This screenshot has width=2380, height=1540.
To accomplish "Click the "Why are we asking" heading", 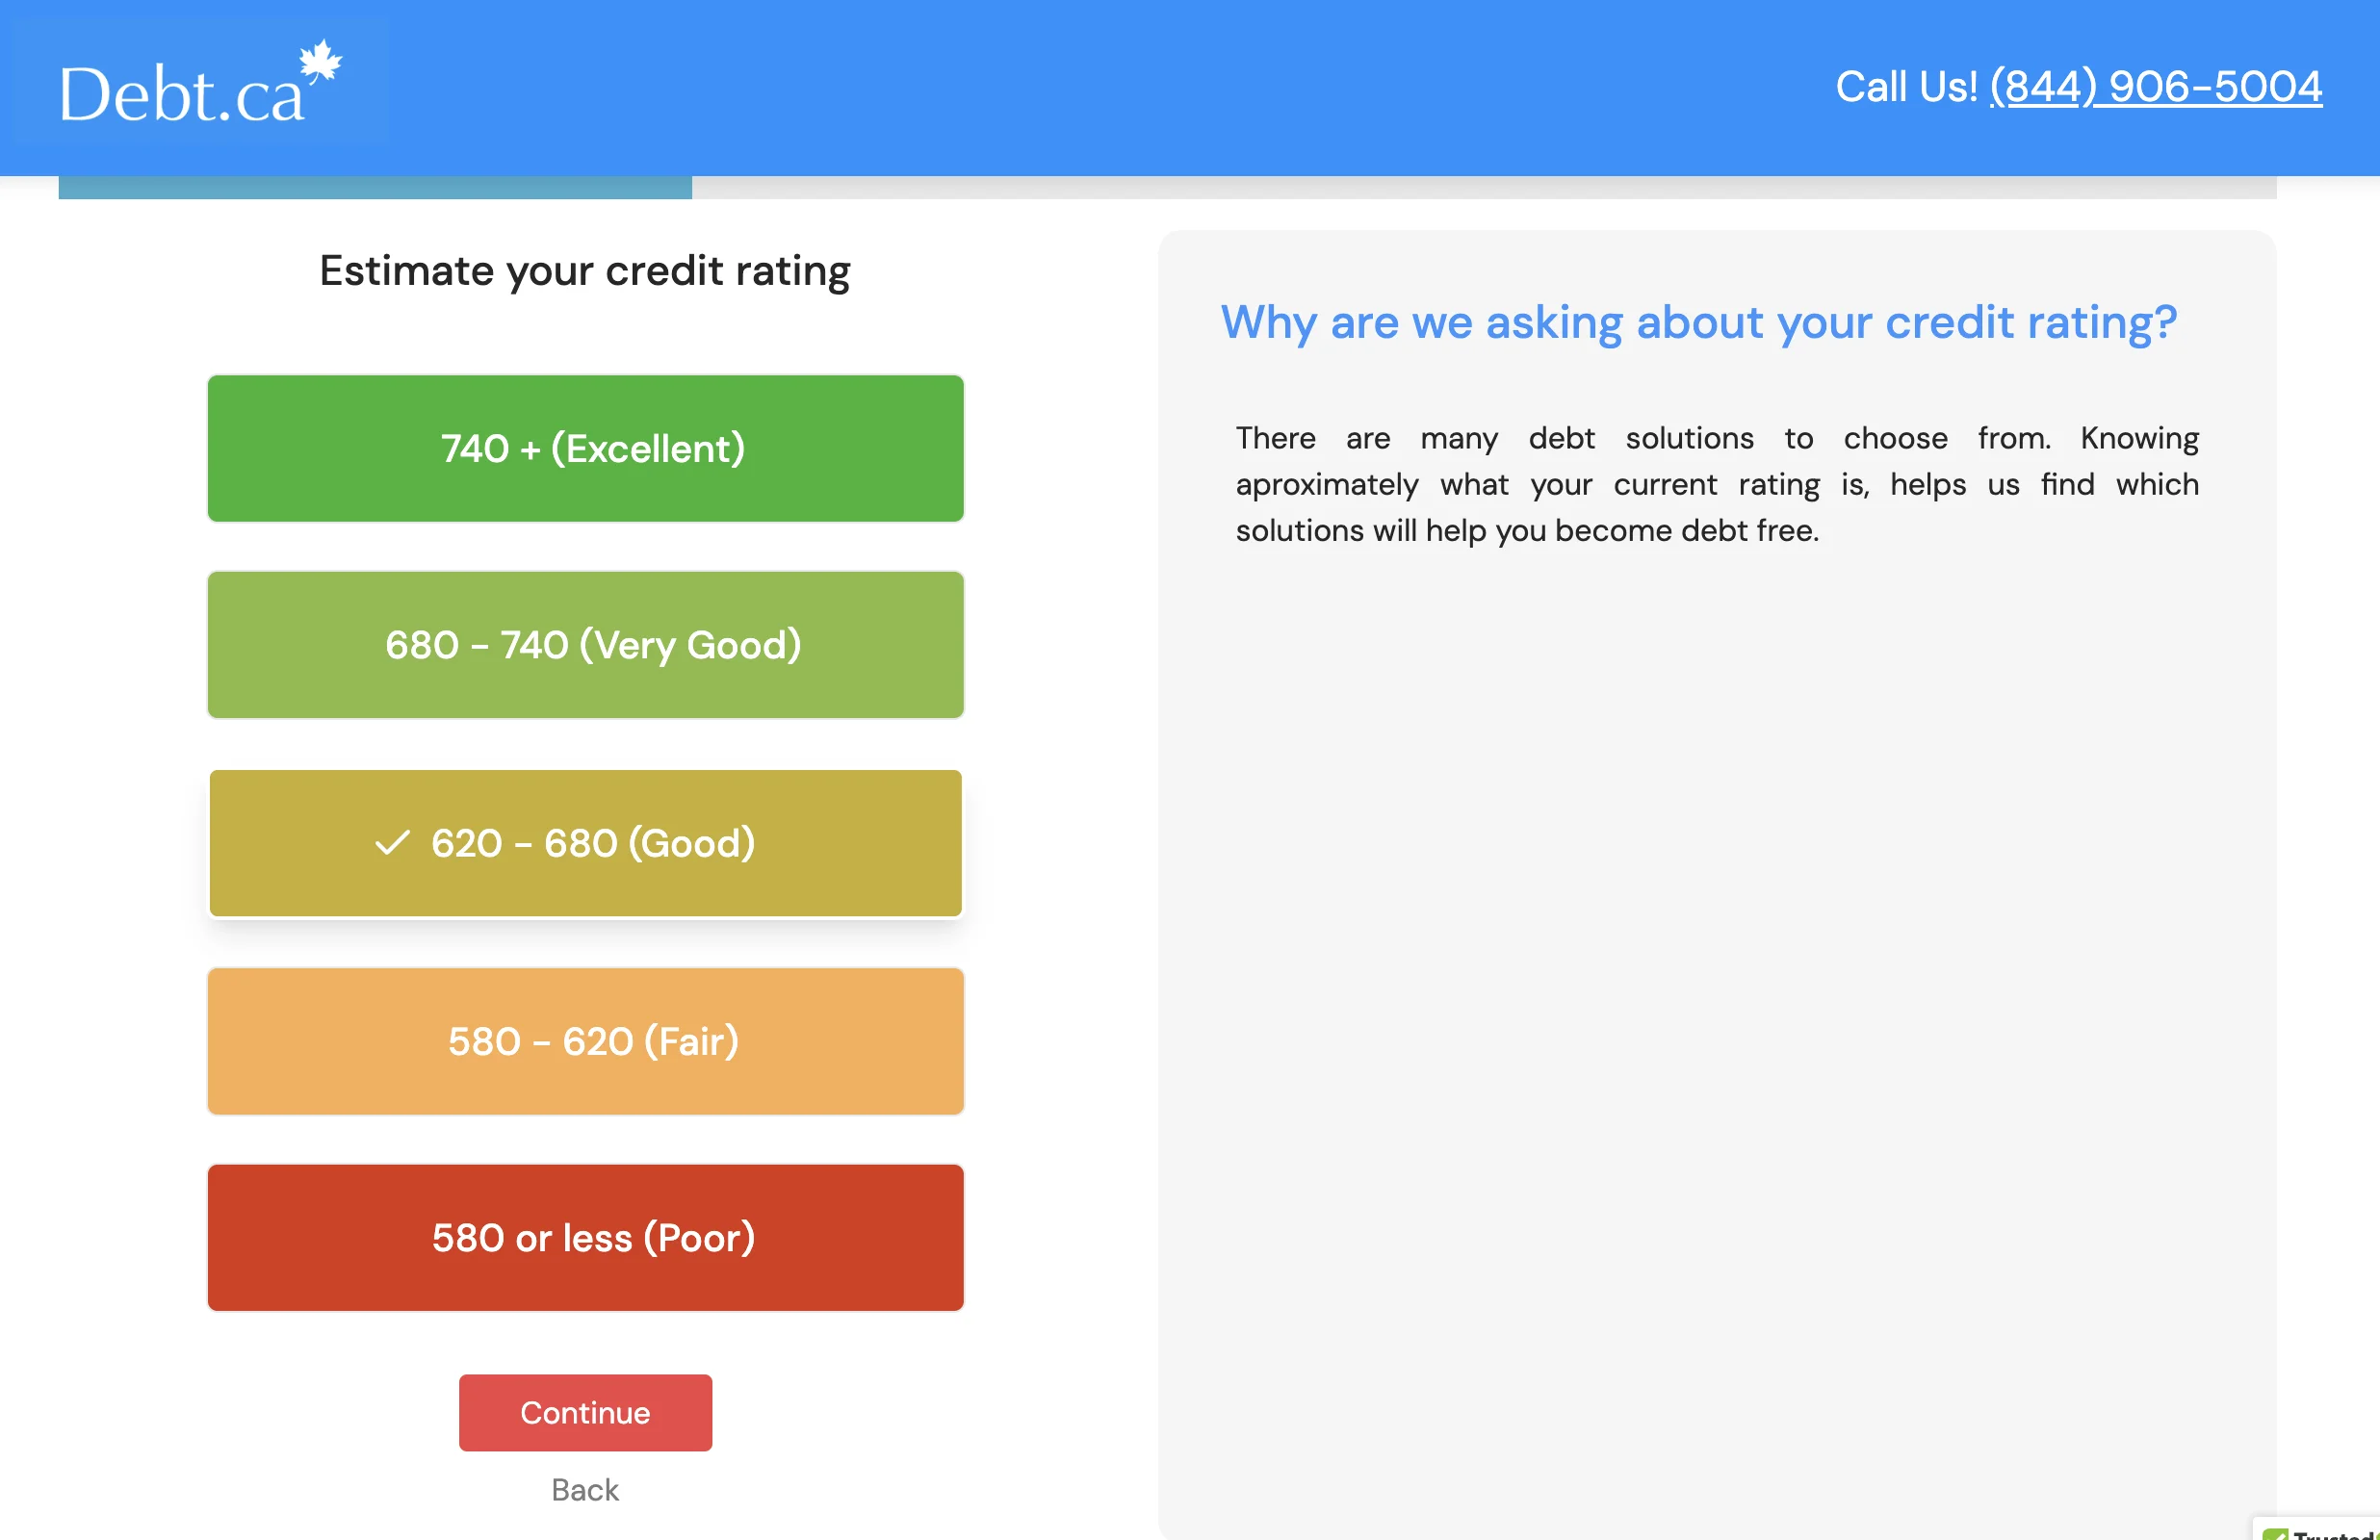I will (1698, 322).
